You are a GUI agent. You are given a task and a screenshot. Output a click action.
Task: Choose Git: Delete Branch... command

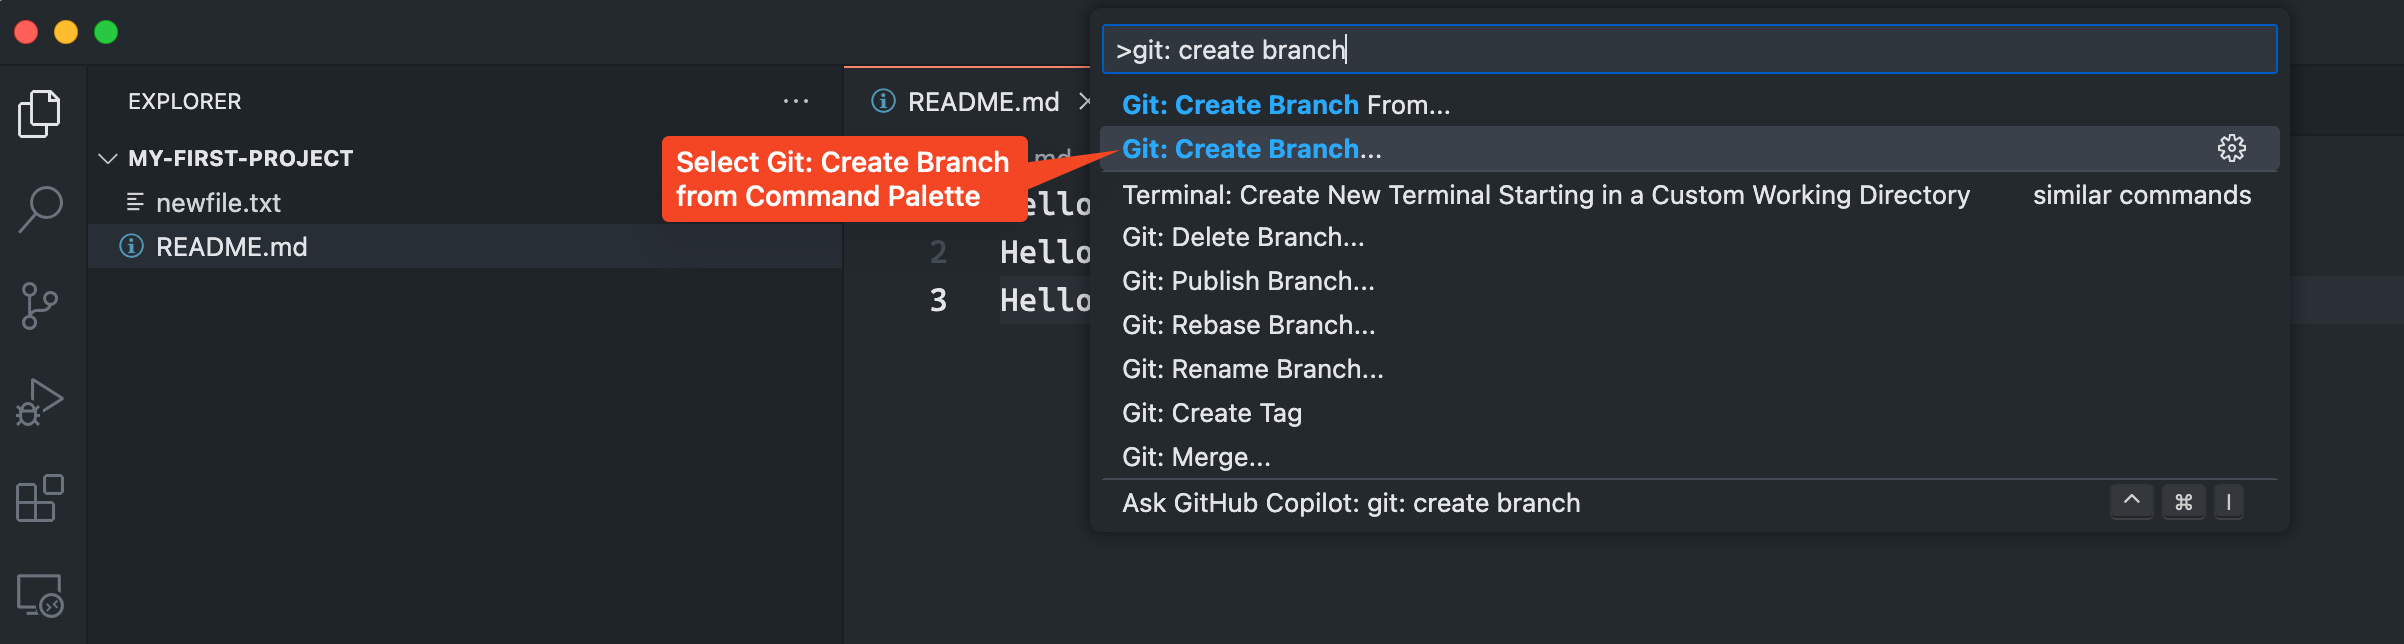[1689, 237]
